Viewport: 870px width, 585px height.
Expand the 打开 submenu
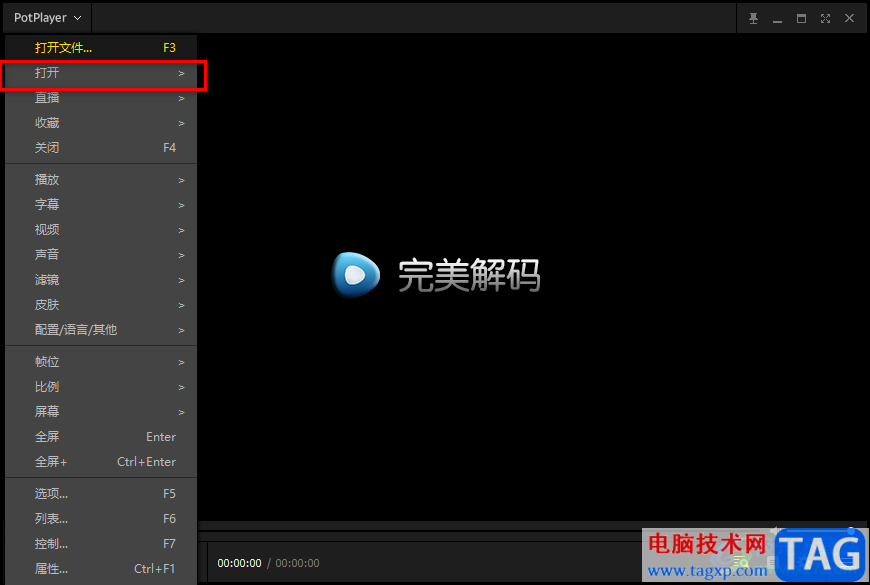tap(101, 73)
